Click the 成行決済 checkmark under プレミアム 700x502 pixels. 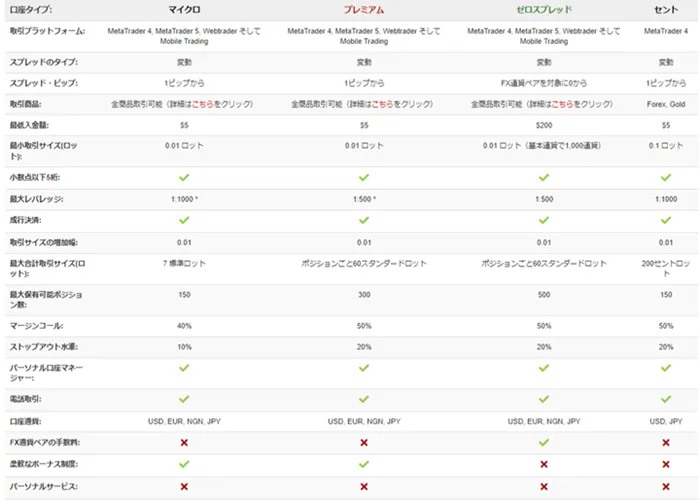(x=364, y=220)
